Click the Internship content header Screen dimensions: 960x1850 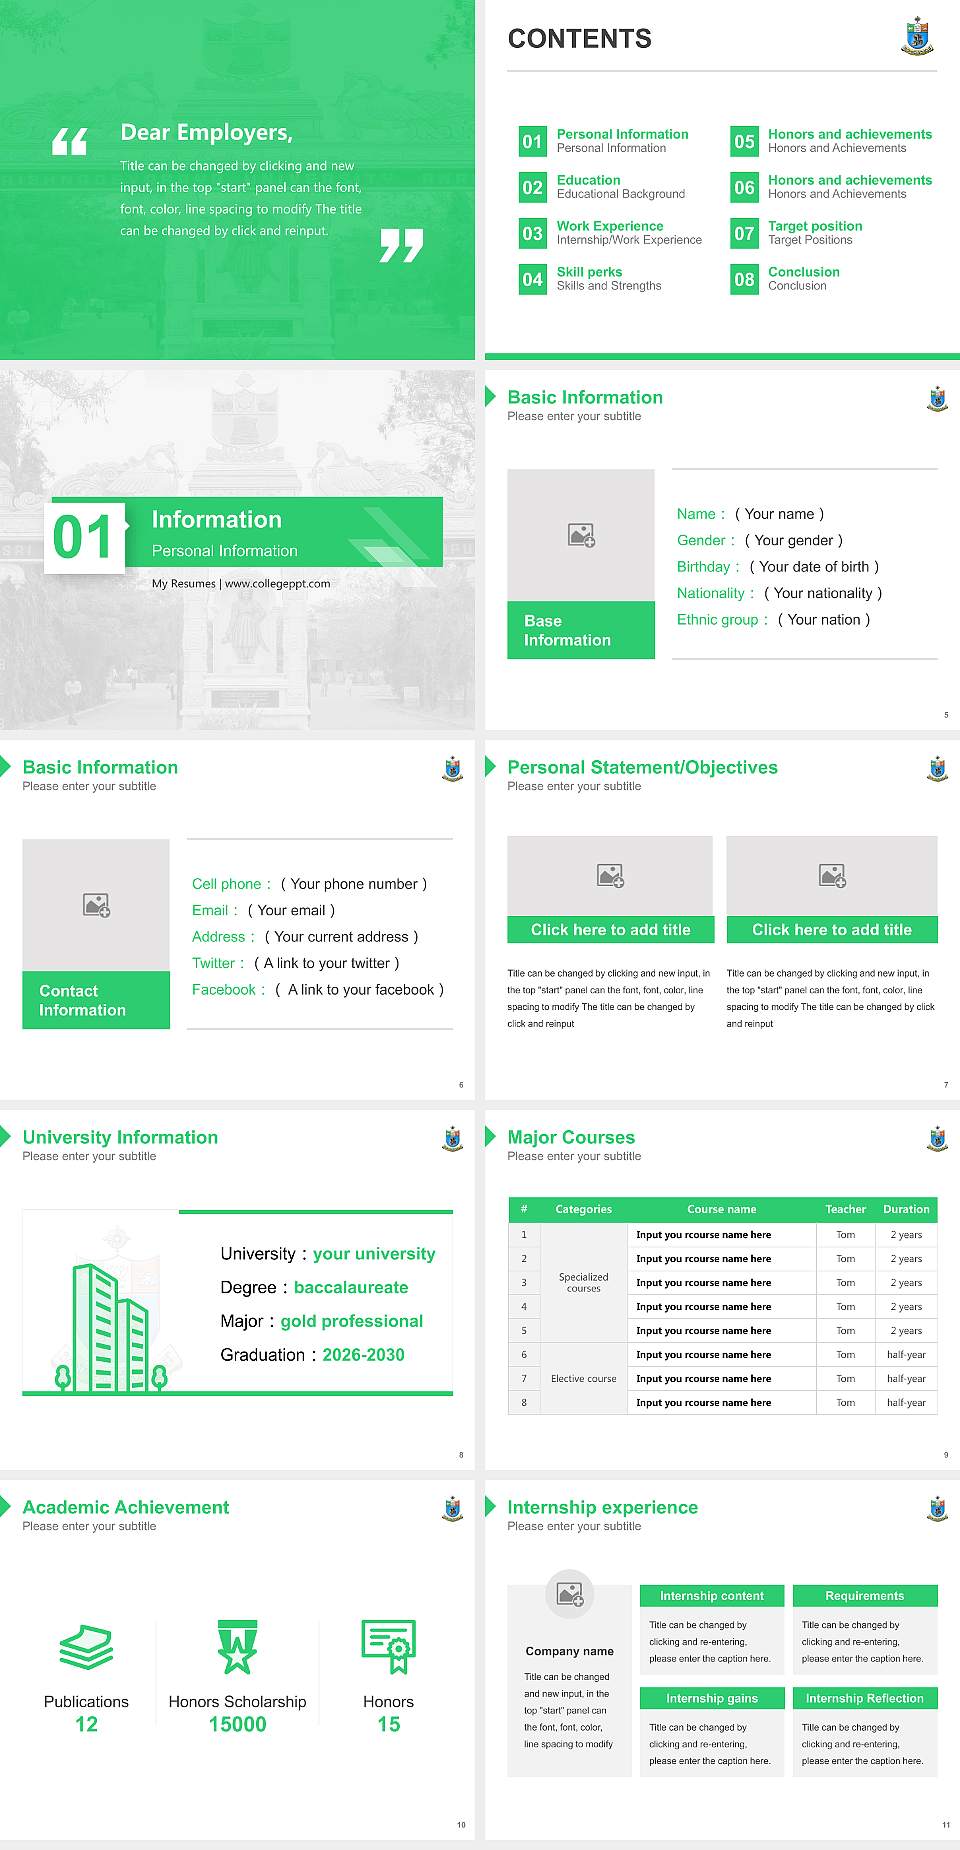(712, 1596)
